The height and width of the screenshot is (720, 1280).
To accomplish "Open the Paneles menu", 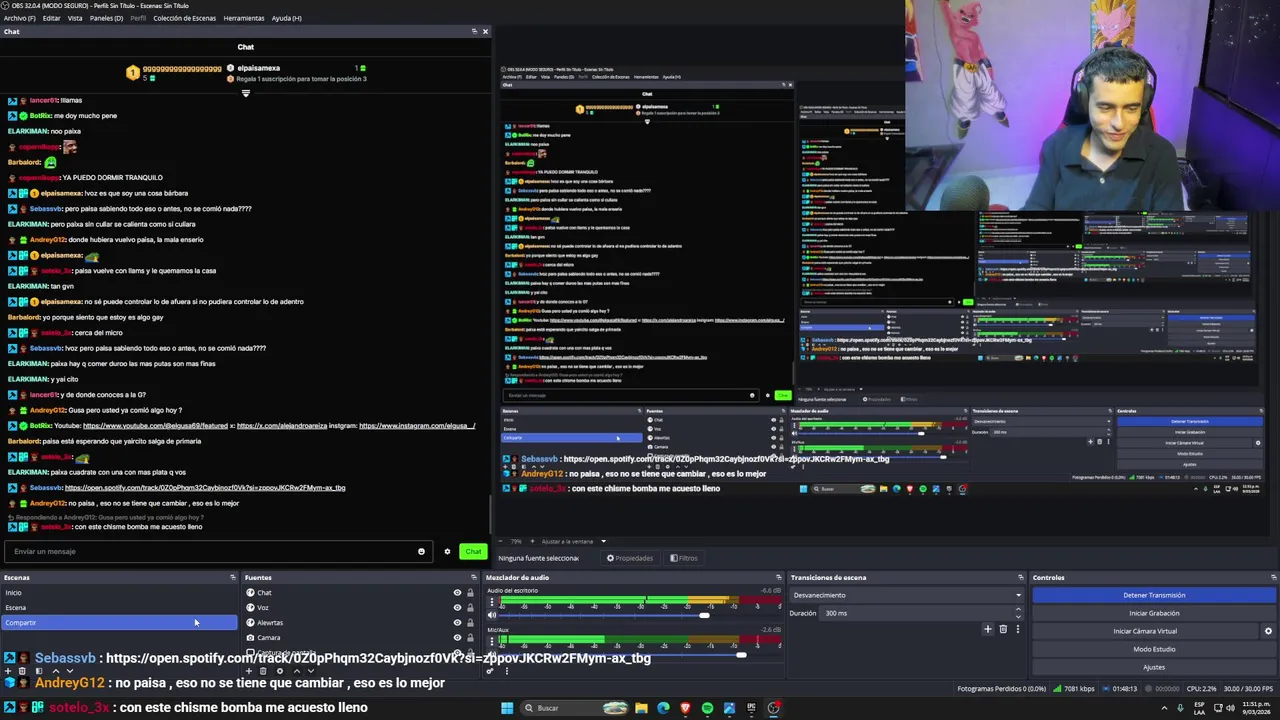I will pos(106,18).
